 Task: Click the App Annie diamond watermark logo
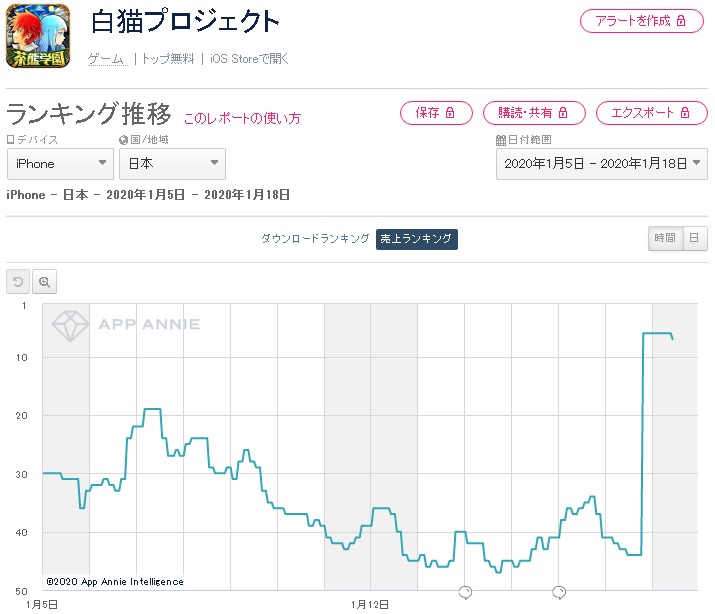(x=70, y=325)
